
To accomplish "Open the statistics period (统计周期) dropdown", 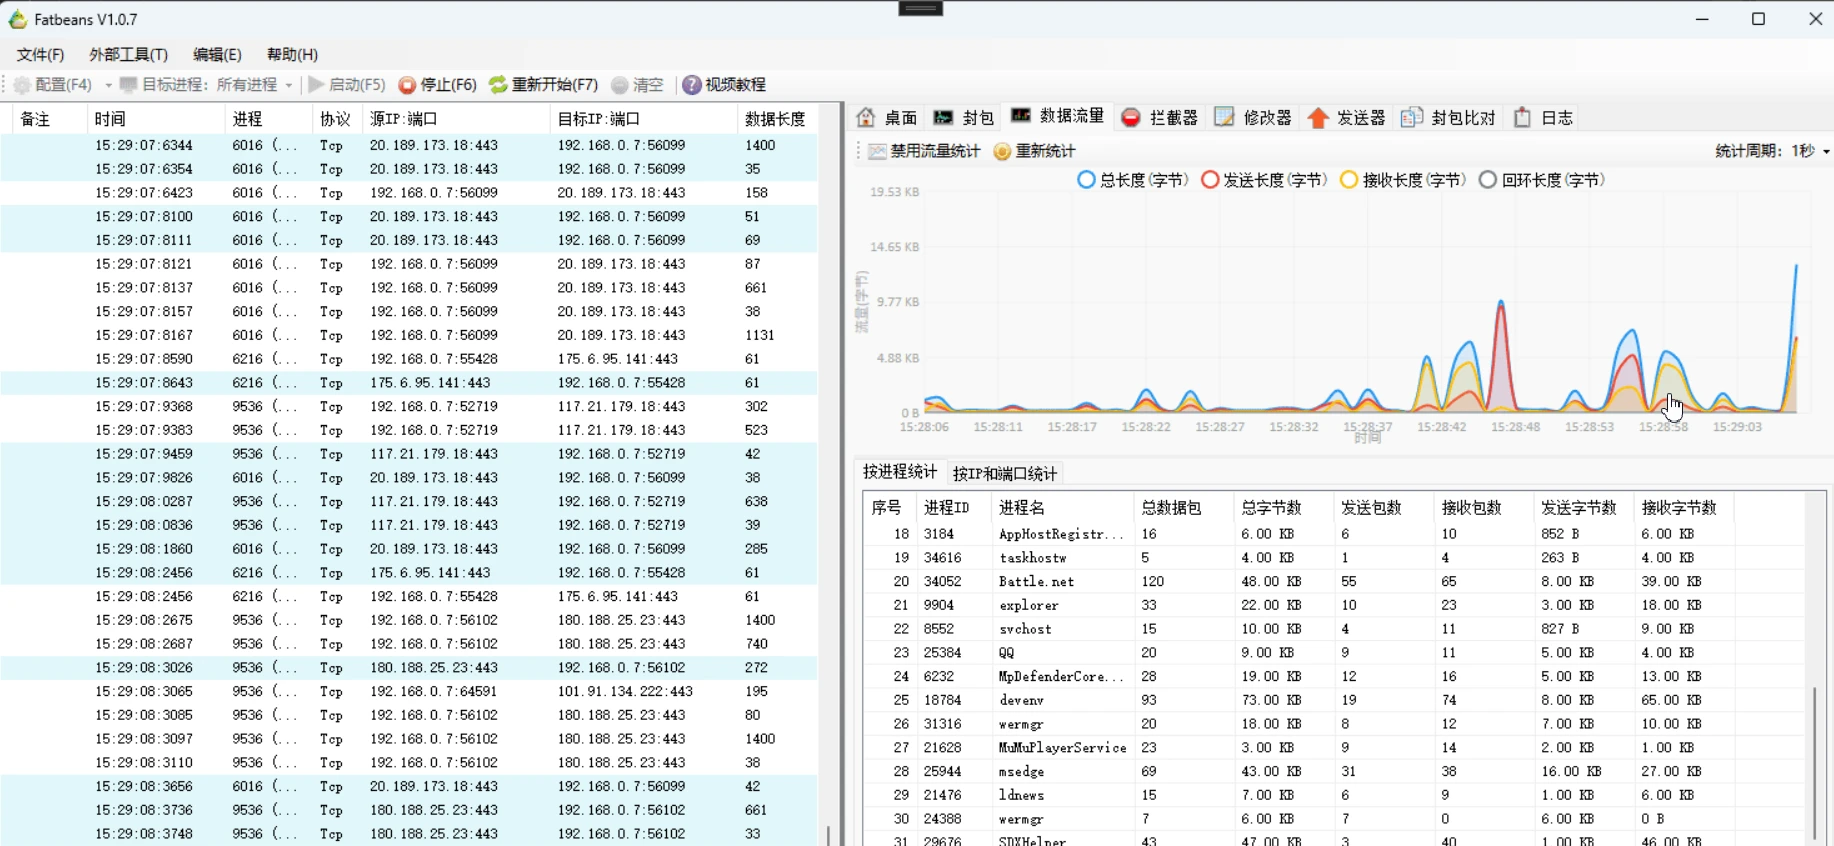I will 1825,151.
